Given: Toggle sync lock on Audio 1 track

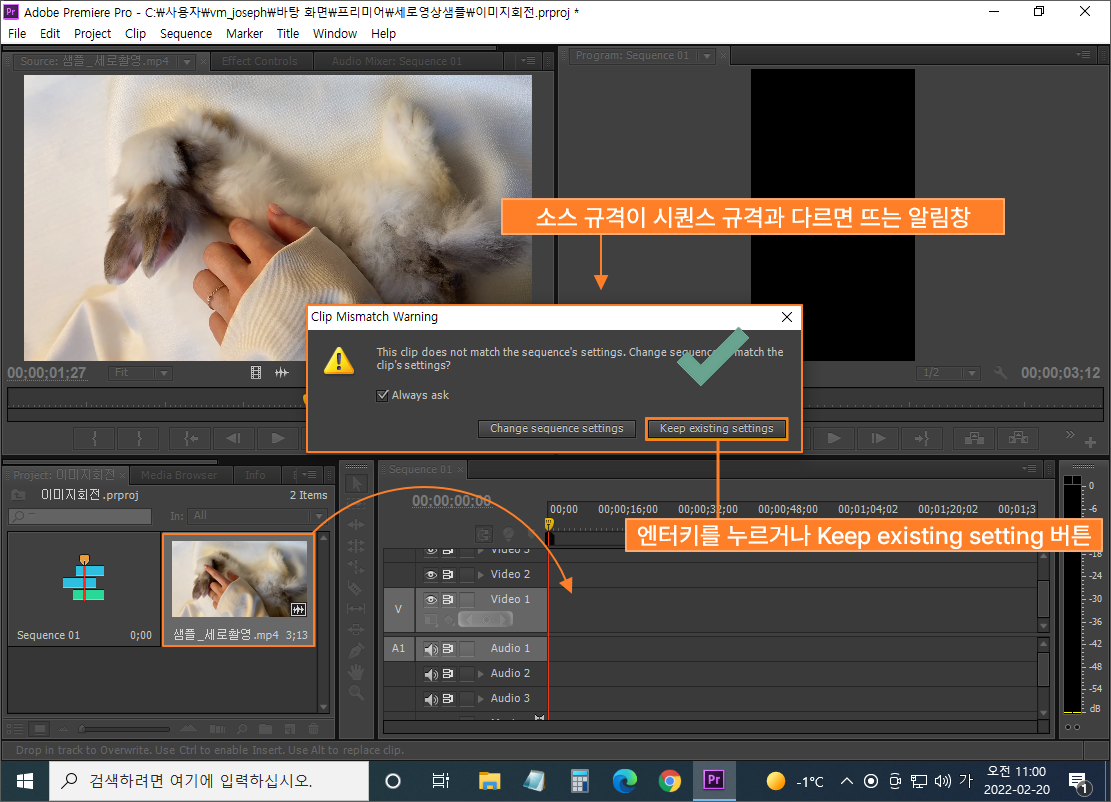Looking at the screenshot, I should pos(448,648).
